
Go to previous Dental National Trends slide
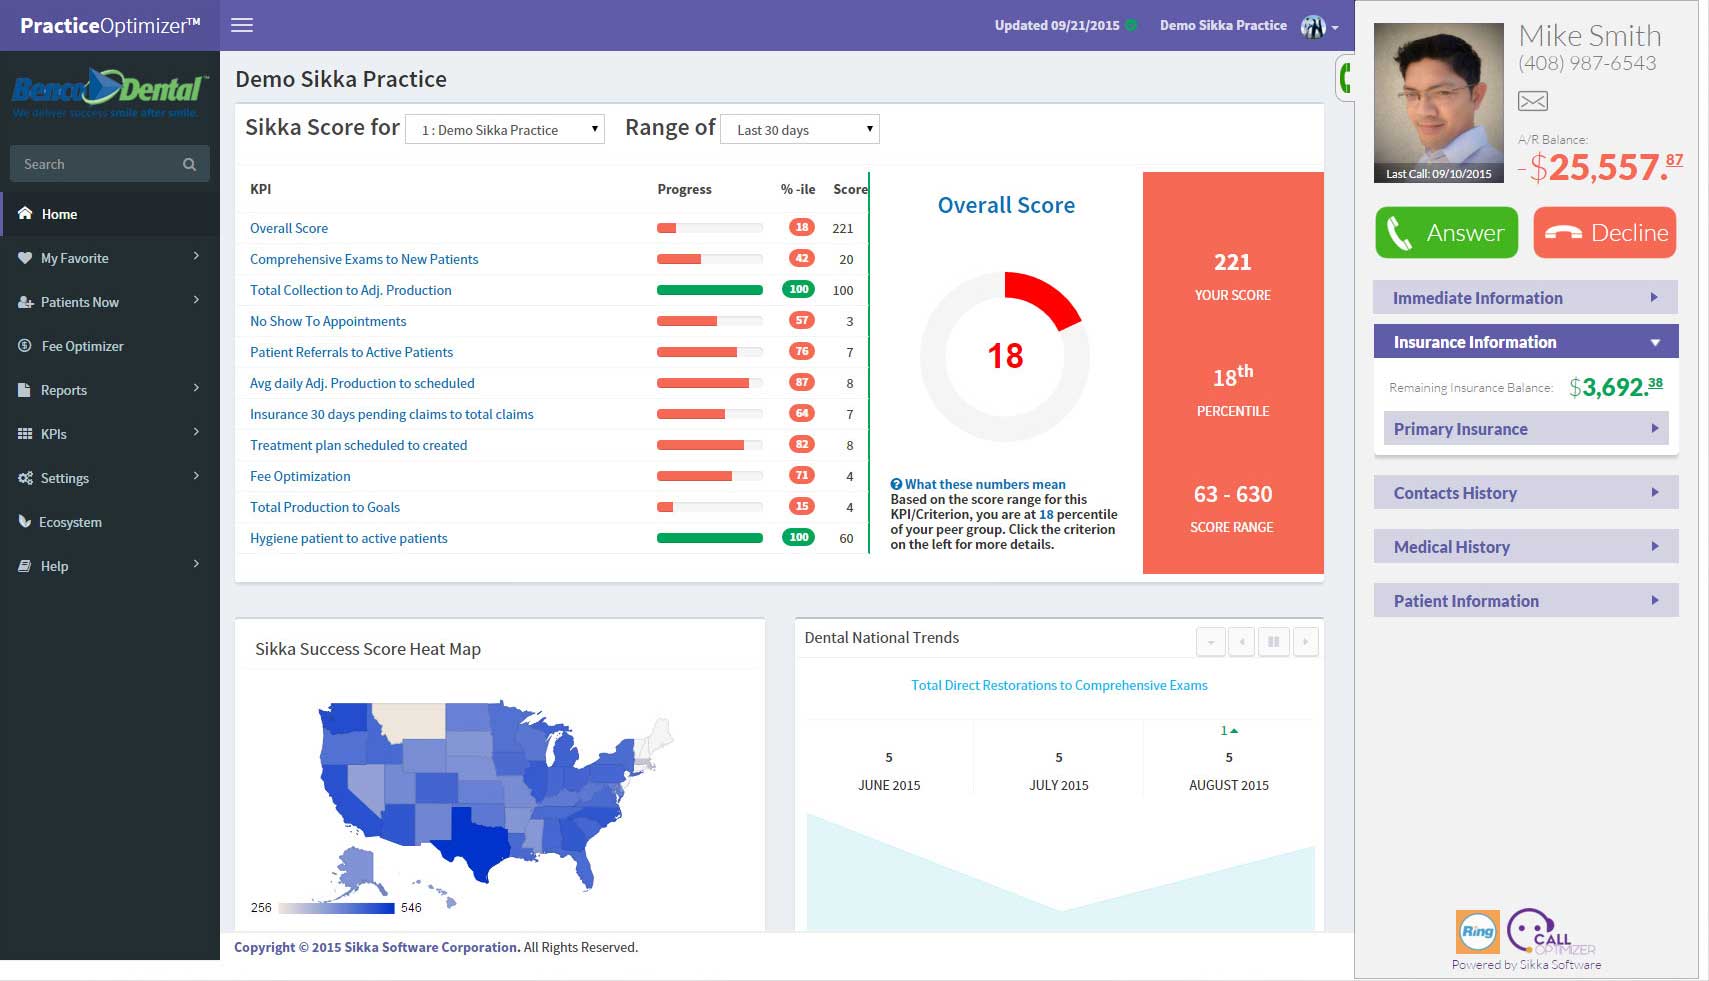click(x=1241, y=642)
